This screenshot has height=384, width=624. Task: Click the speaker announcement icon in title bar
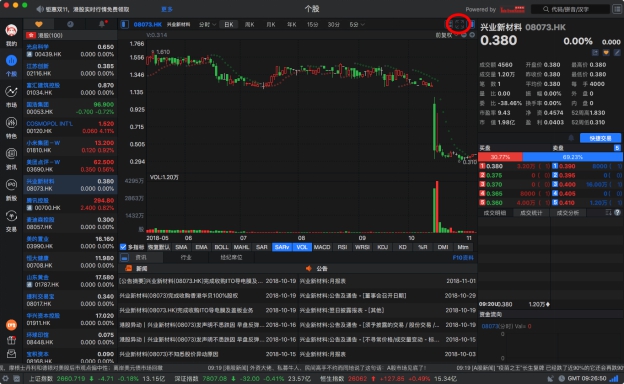tap(40, 9)
